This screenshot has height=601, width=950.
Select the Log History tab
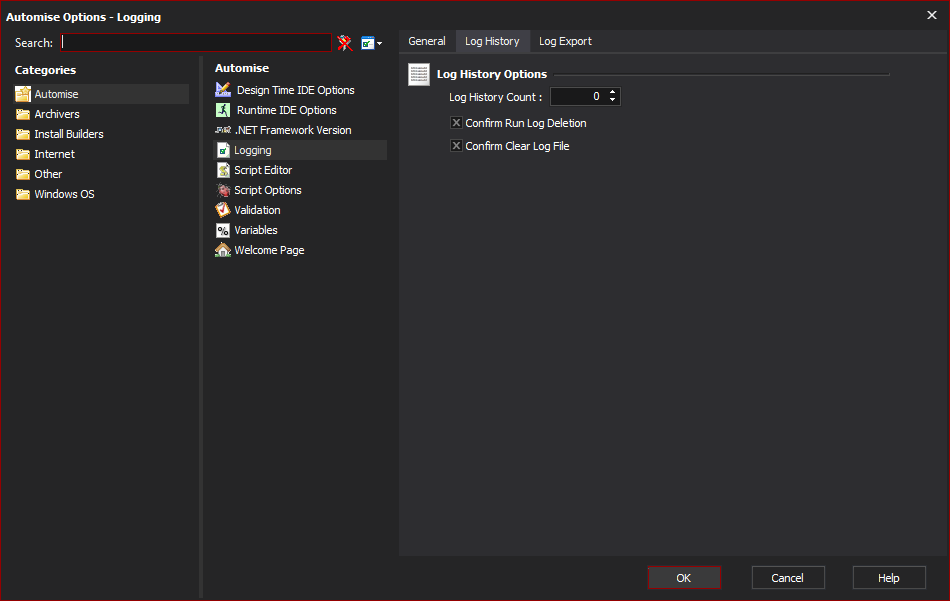coord(492,41)
